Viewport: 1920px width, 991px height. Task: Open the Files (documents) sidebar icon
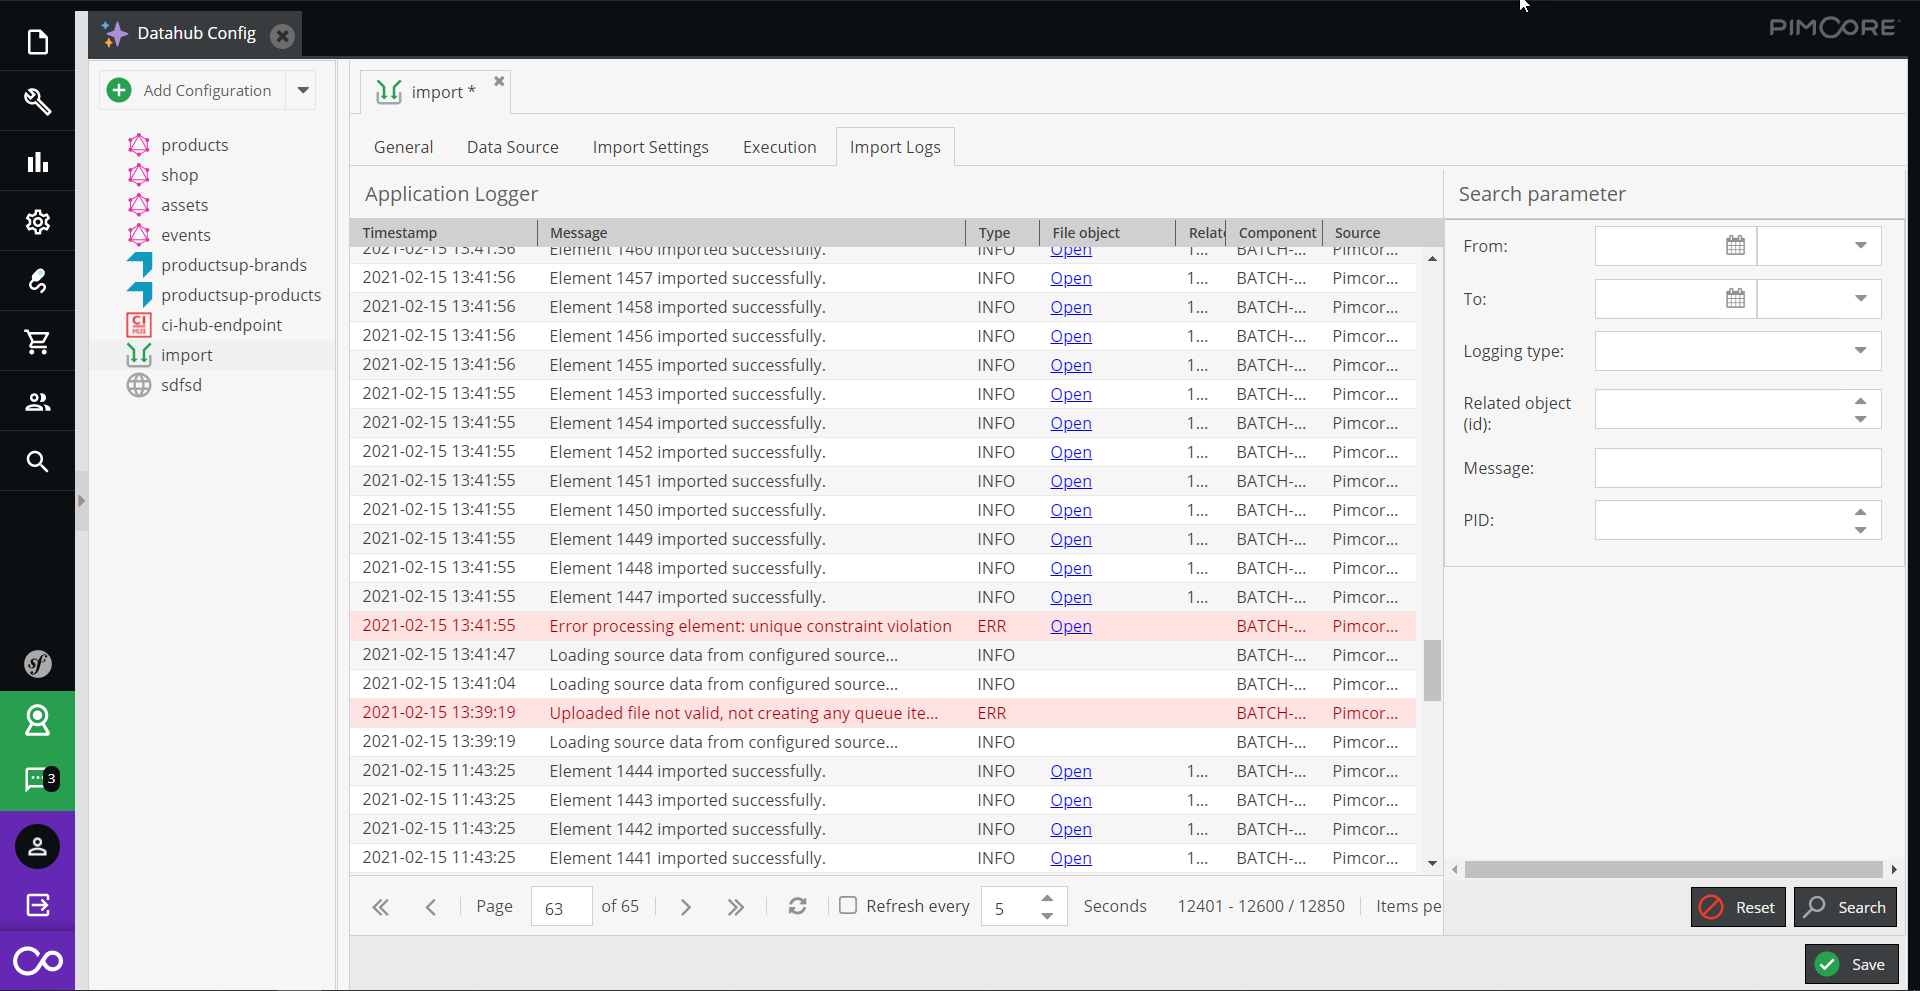[37, 42]
